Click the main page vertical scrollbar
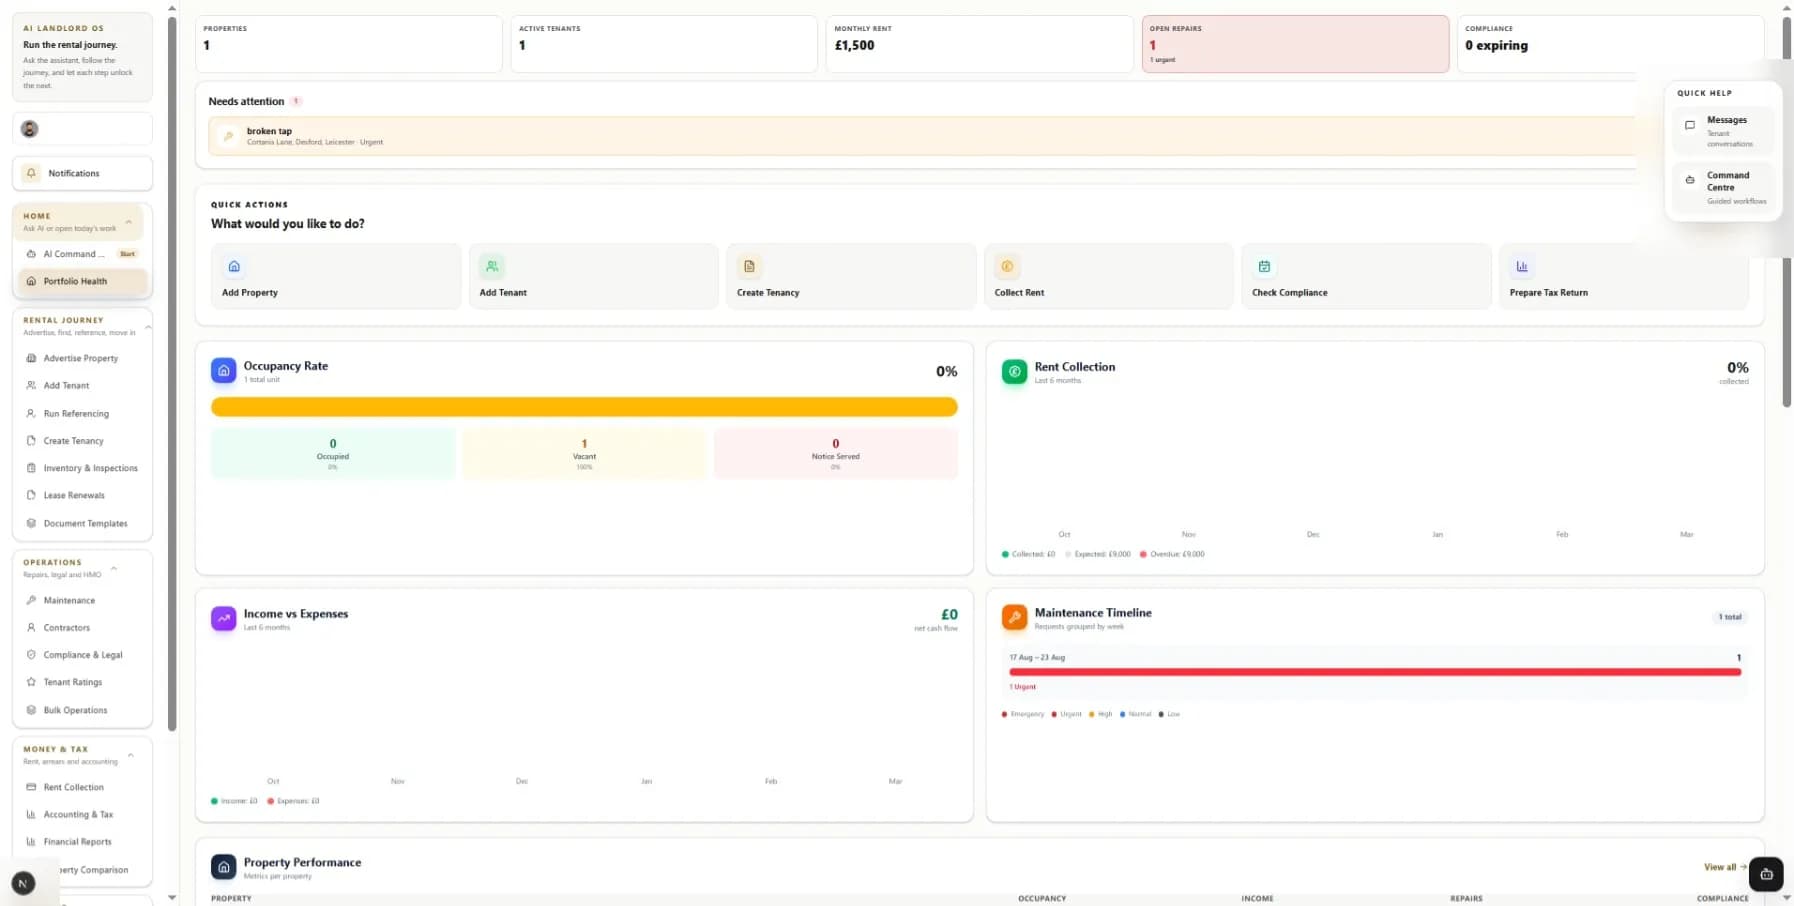 click(x=1787, y=210)
